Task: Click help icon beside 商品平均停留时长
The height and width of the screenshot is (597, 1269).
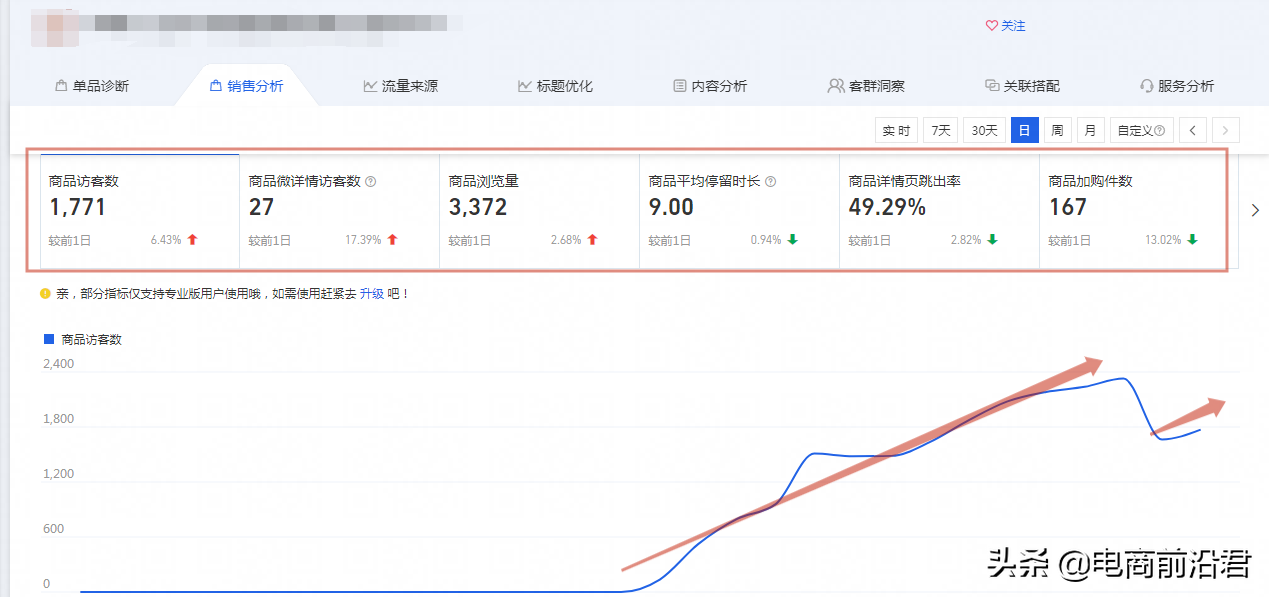Action: [770, 182]
